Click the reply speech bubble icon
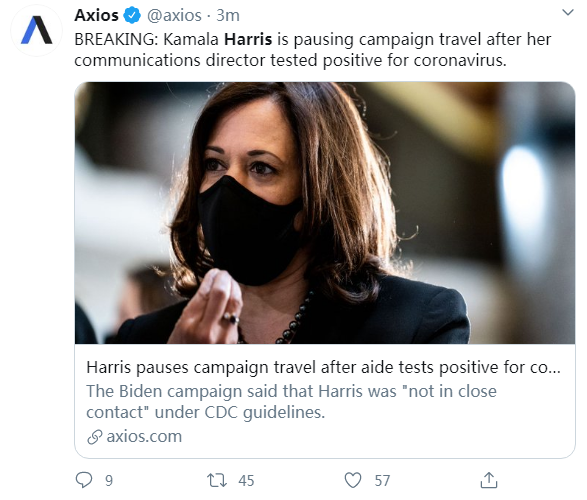This screenshot has width=587, height=500. pos(84,480)
